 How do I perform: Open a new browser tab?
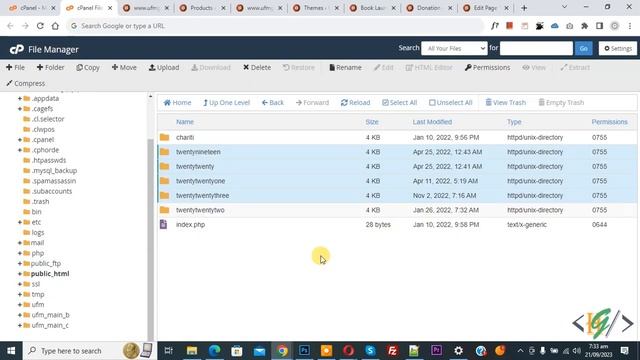point(524,8)
